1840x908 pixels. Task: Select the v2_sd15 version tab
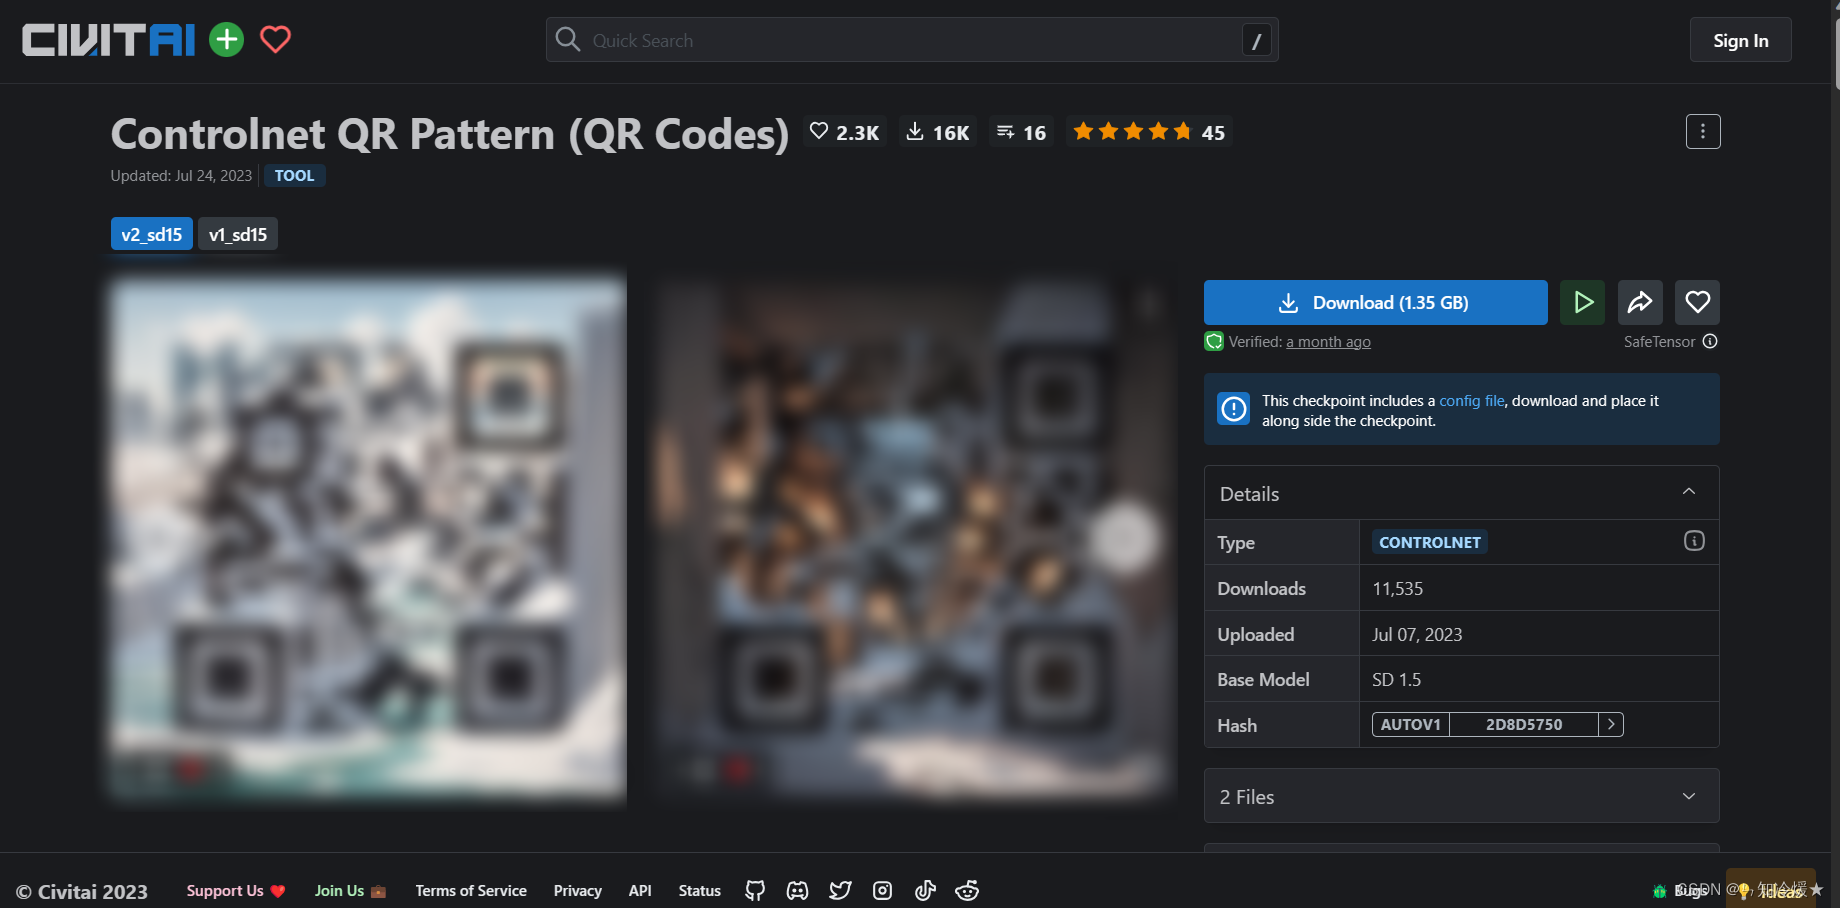pos(152,234)
